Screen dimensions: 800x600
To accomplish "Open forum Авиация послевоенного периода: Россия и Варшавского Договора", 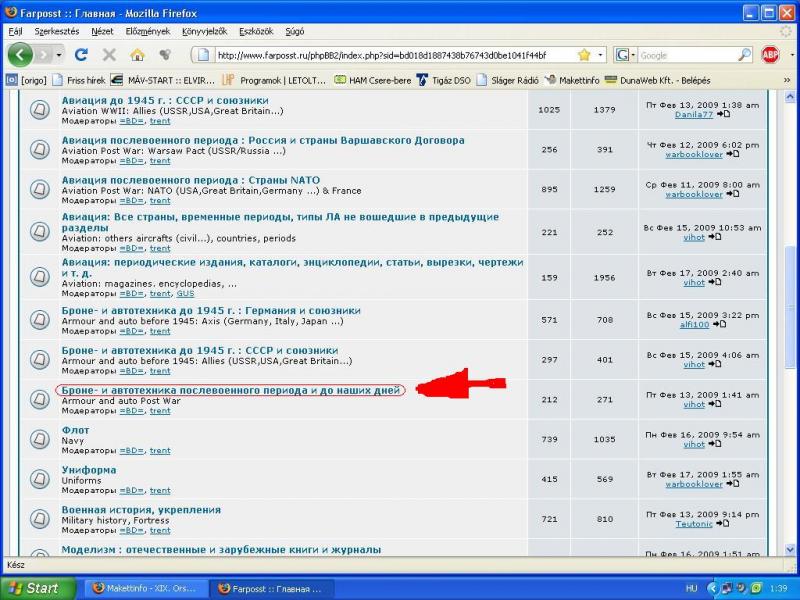I will click(x=263, y=140).
